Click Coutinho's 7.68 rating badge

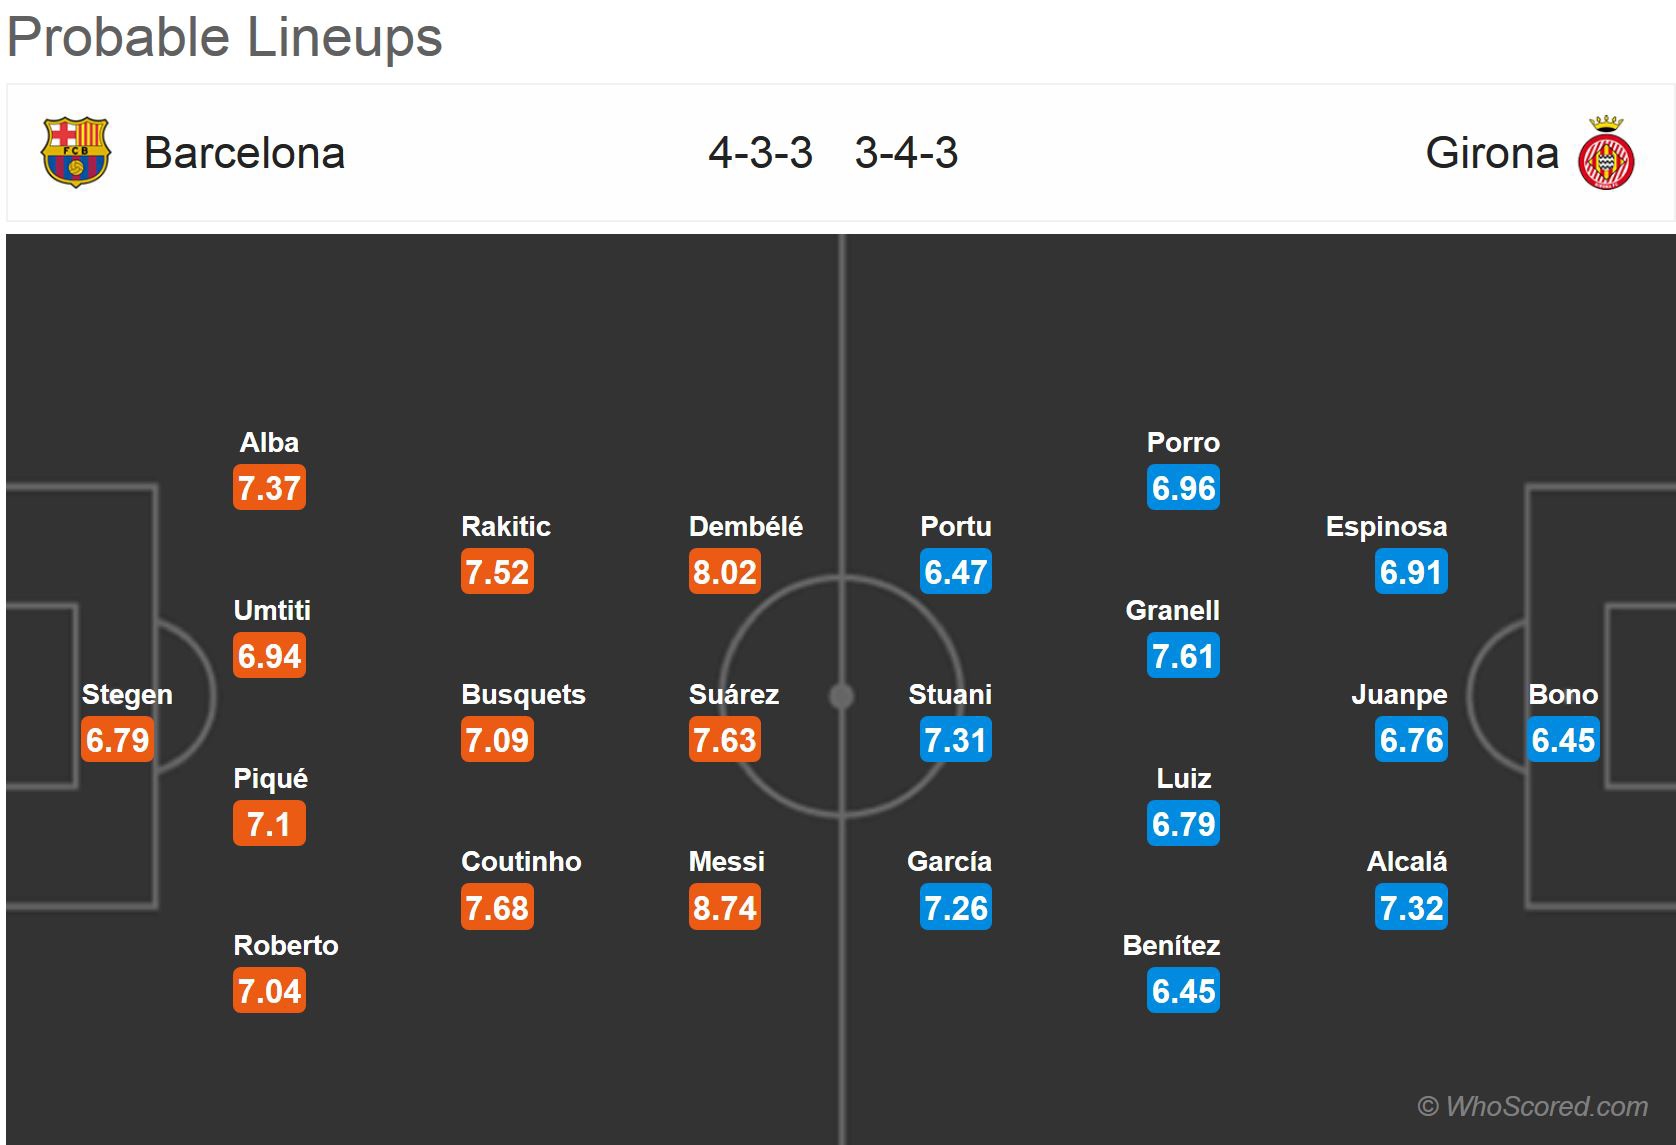click(x=497, y=908)
